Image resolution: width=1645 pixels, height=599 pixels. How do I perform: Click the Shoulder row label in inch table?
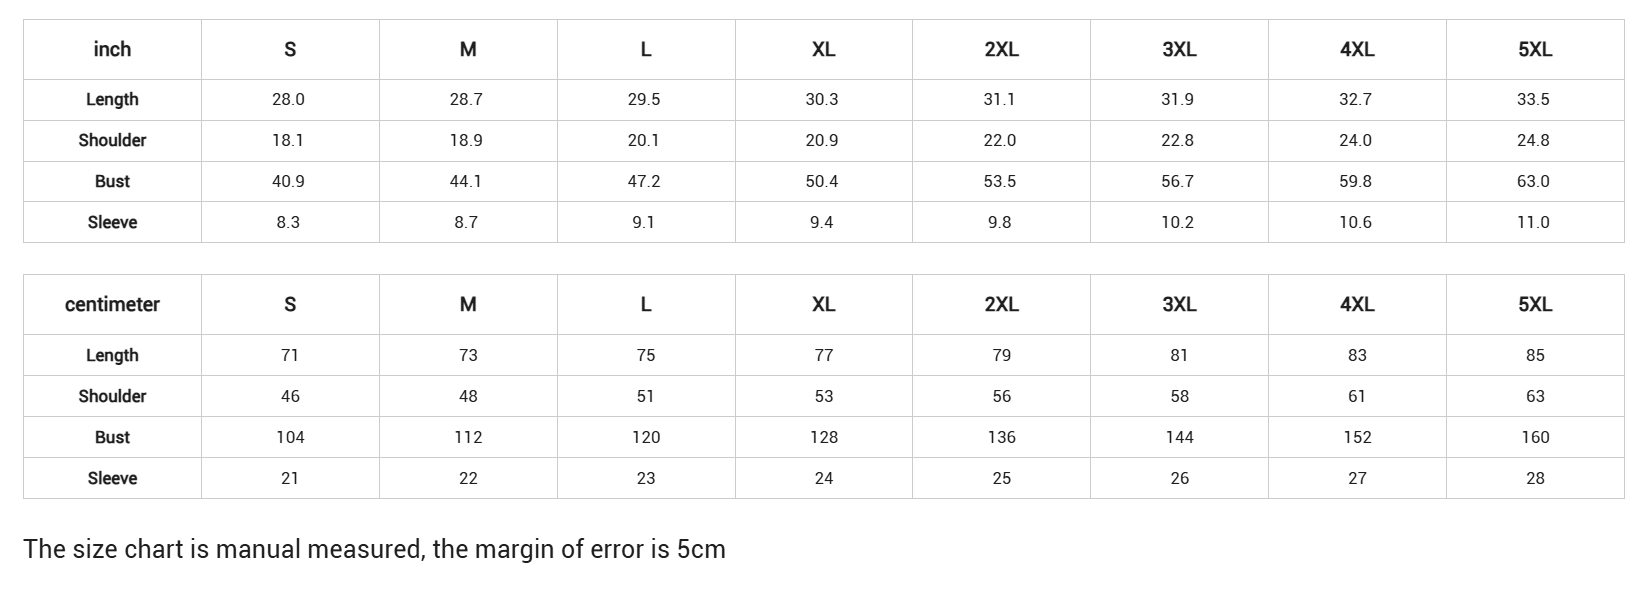(x=112, y=141)
